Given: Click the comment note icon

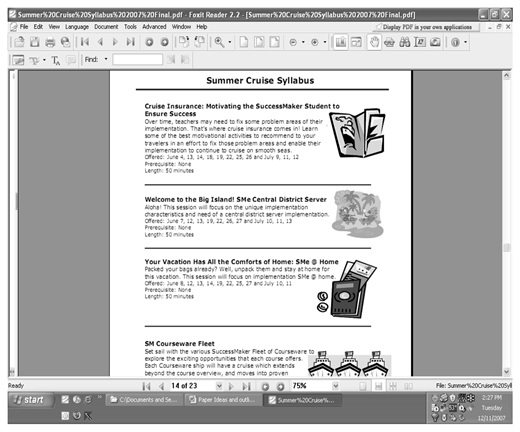Looking at the screenshot, I should point(71,60).
